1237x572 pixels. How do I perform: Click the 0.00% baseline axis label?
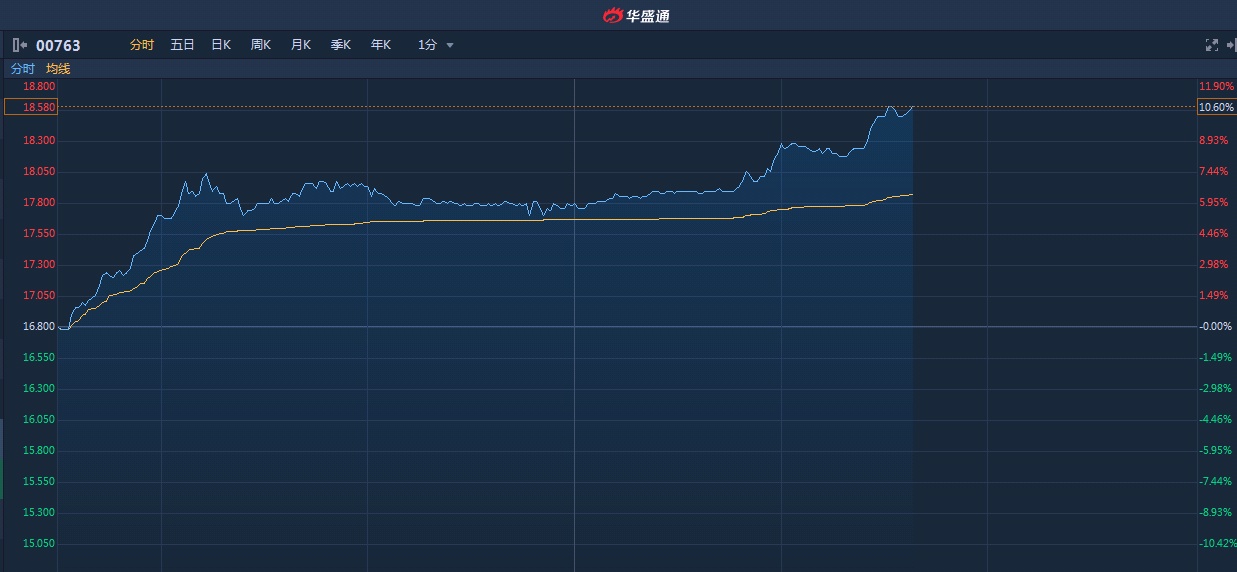1215,326
